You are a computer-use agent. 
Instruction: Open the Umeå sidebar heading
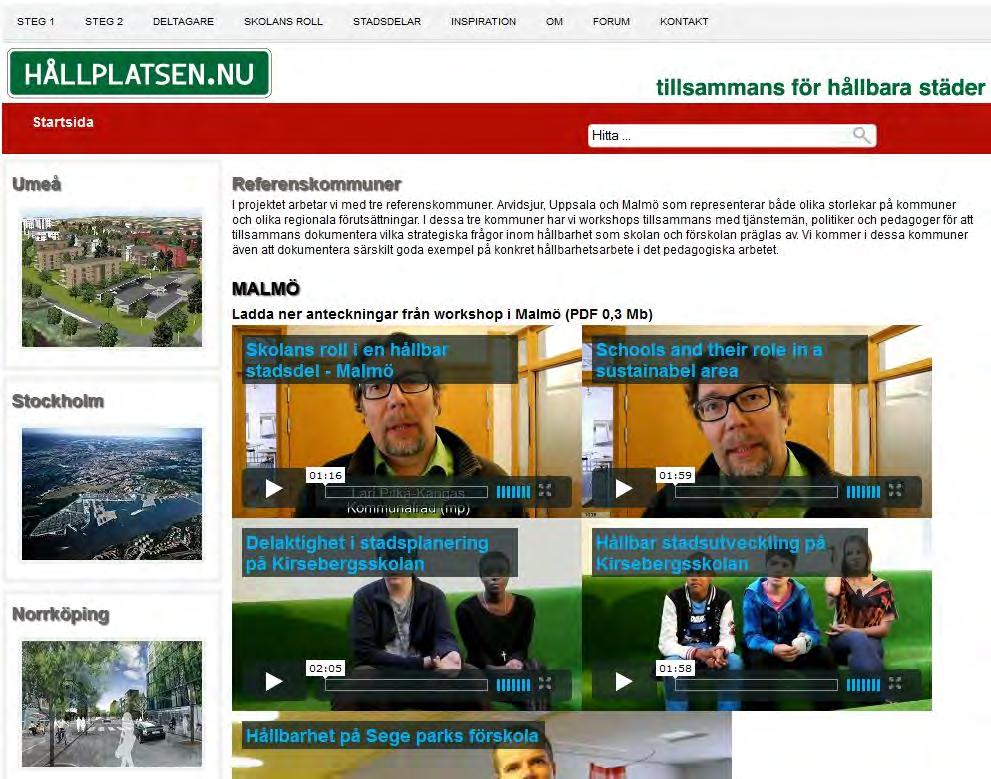pos(37,184)
